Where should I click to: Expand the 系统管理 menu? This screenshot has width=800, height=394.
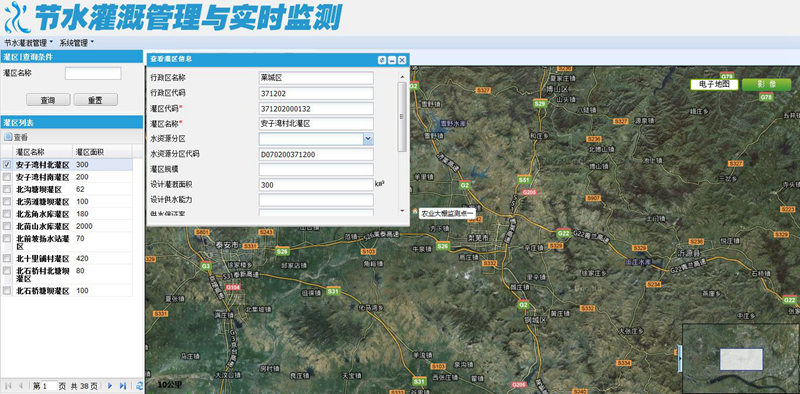pyautogui.click(x=77, y=42)
